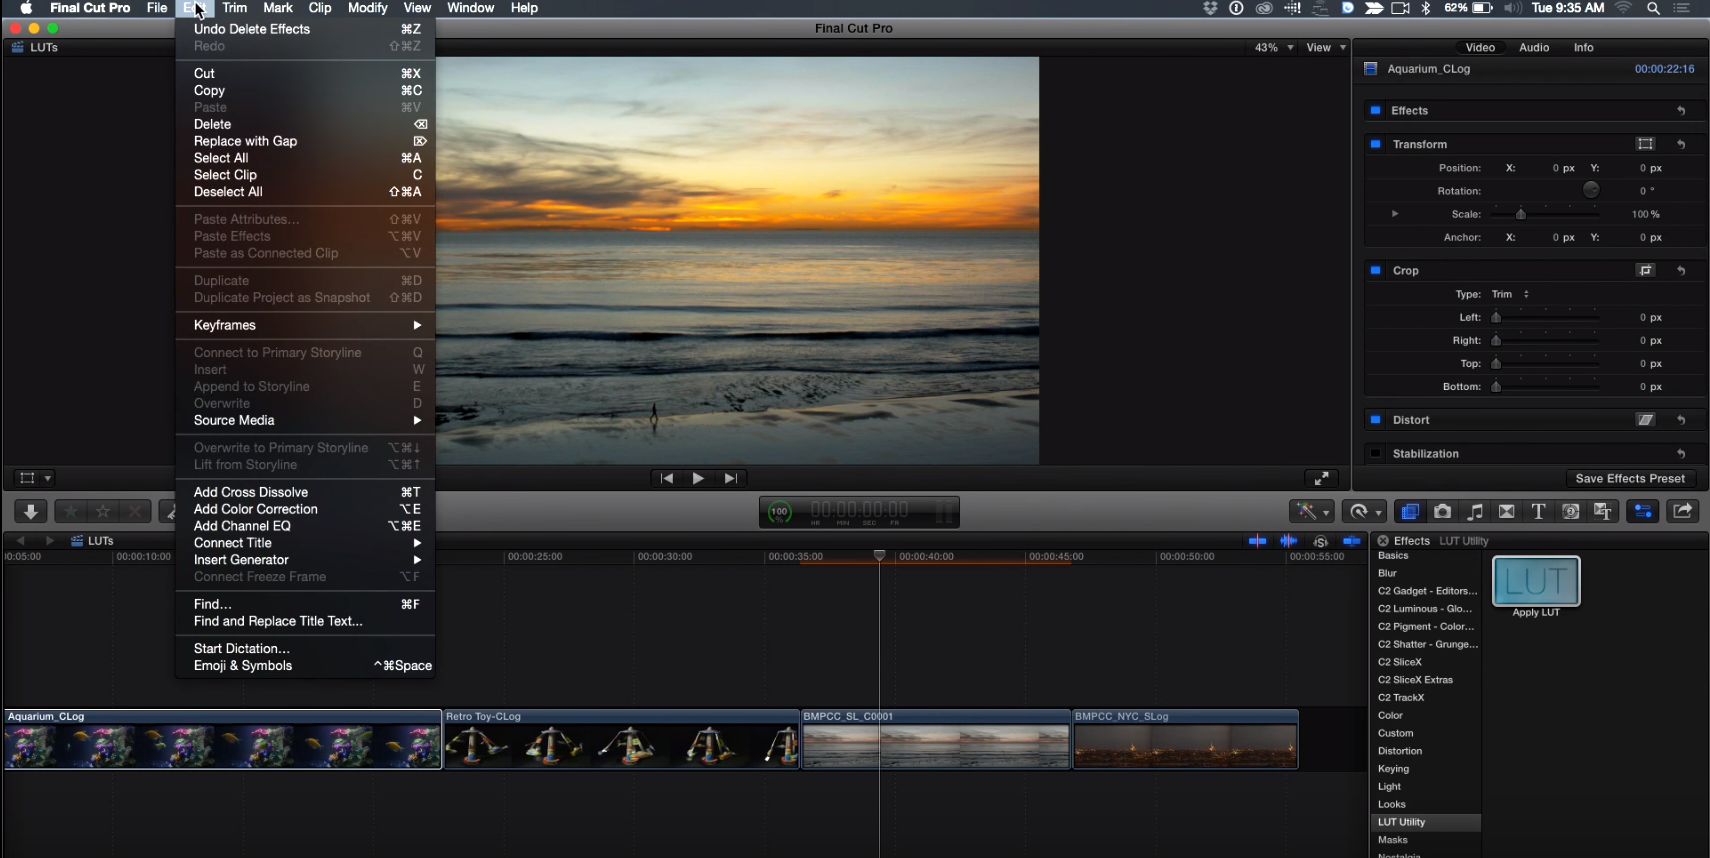Image resolution: width=1710 pixels, height=858 pixels.
Task: Enable the Stabilization checkbox
Action: (1375, 454)
